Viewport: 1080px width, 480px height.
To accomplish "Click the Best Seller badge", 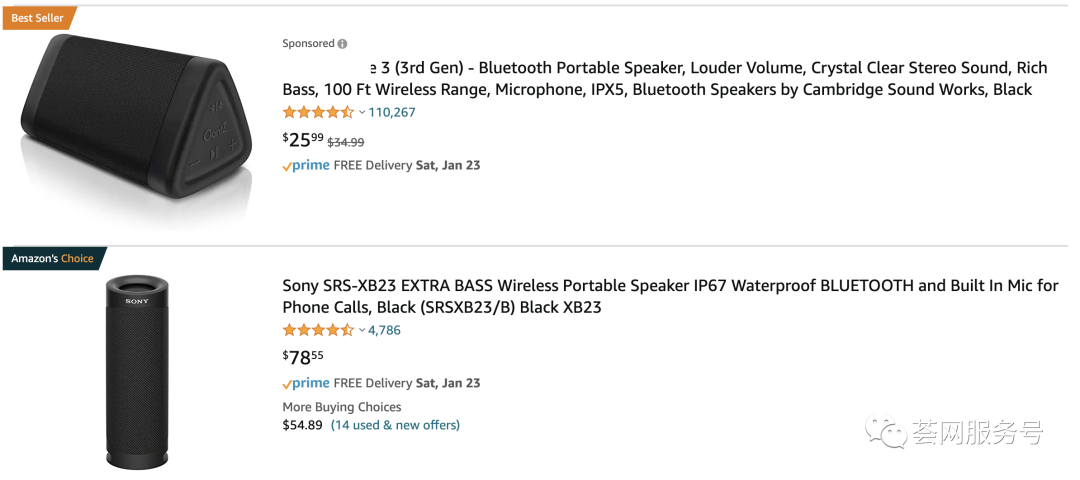I will point(36,18).
